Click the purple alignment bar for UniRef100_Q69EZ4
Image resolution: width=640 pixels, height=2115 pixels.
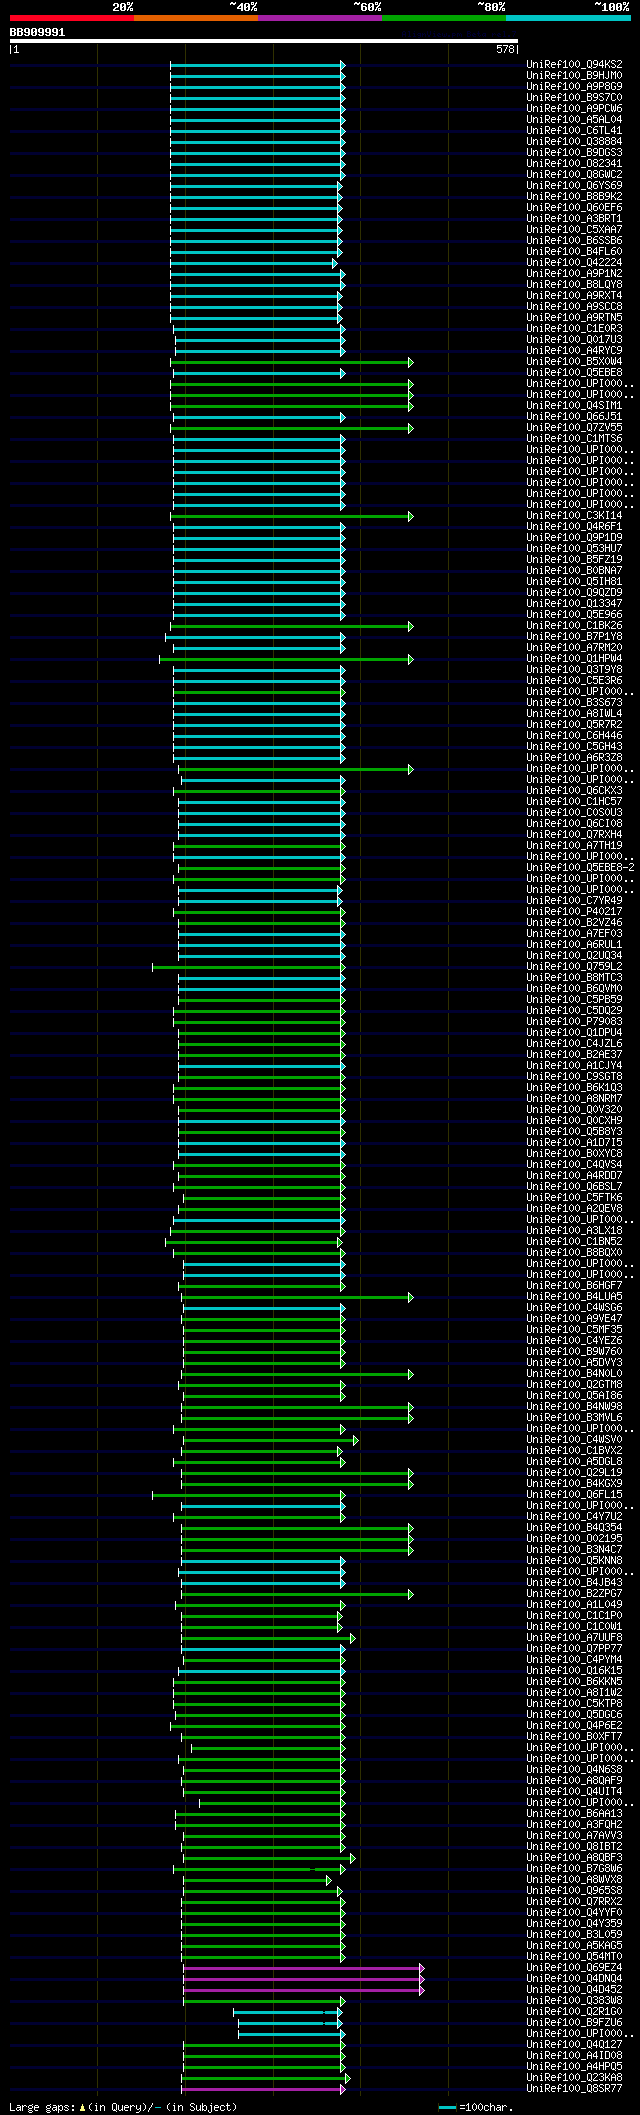click(303, 1967)
